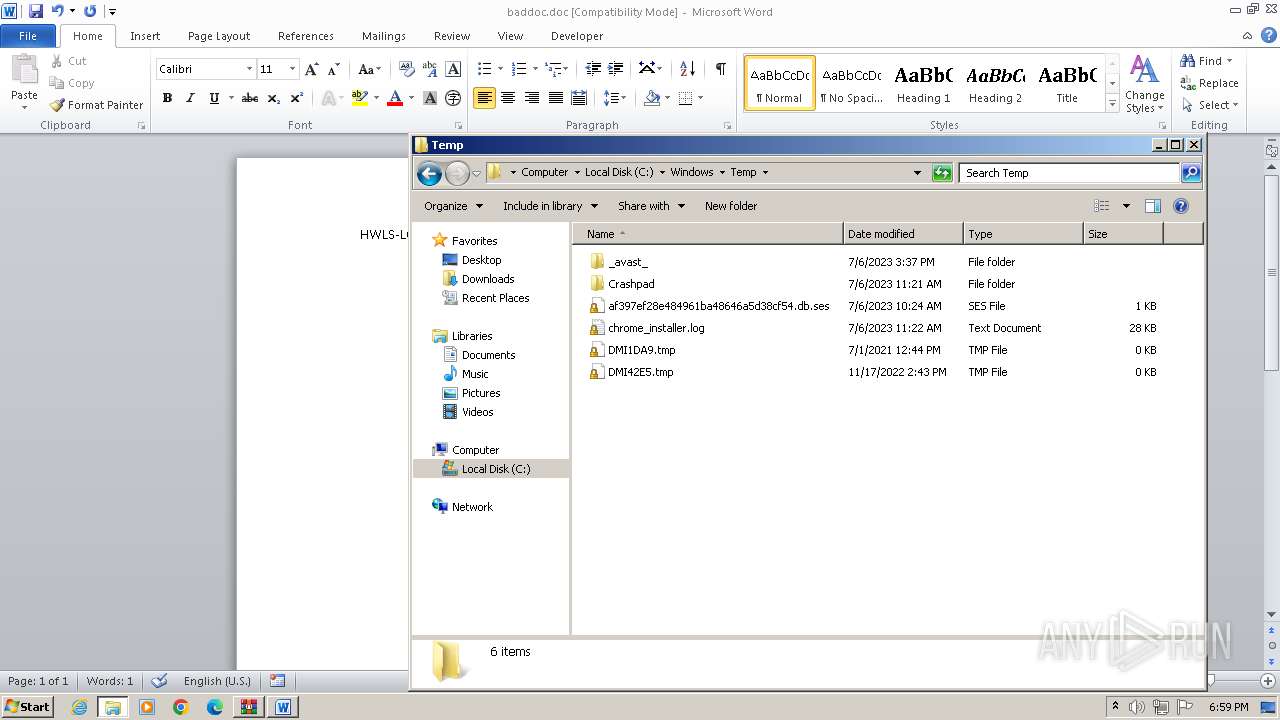Apply Underline formatting in Word ribbon
This screenshot has width=1280, height=720.
(213, 98)
